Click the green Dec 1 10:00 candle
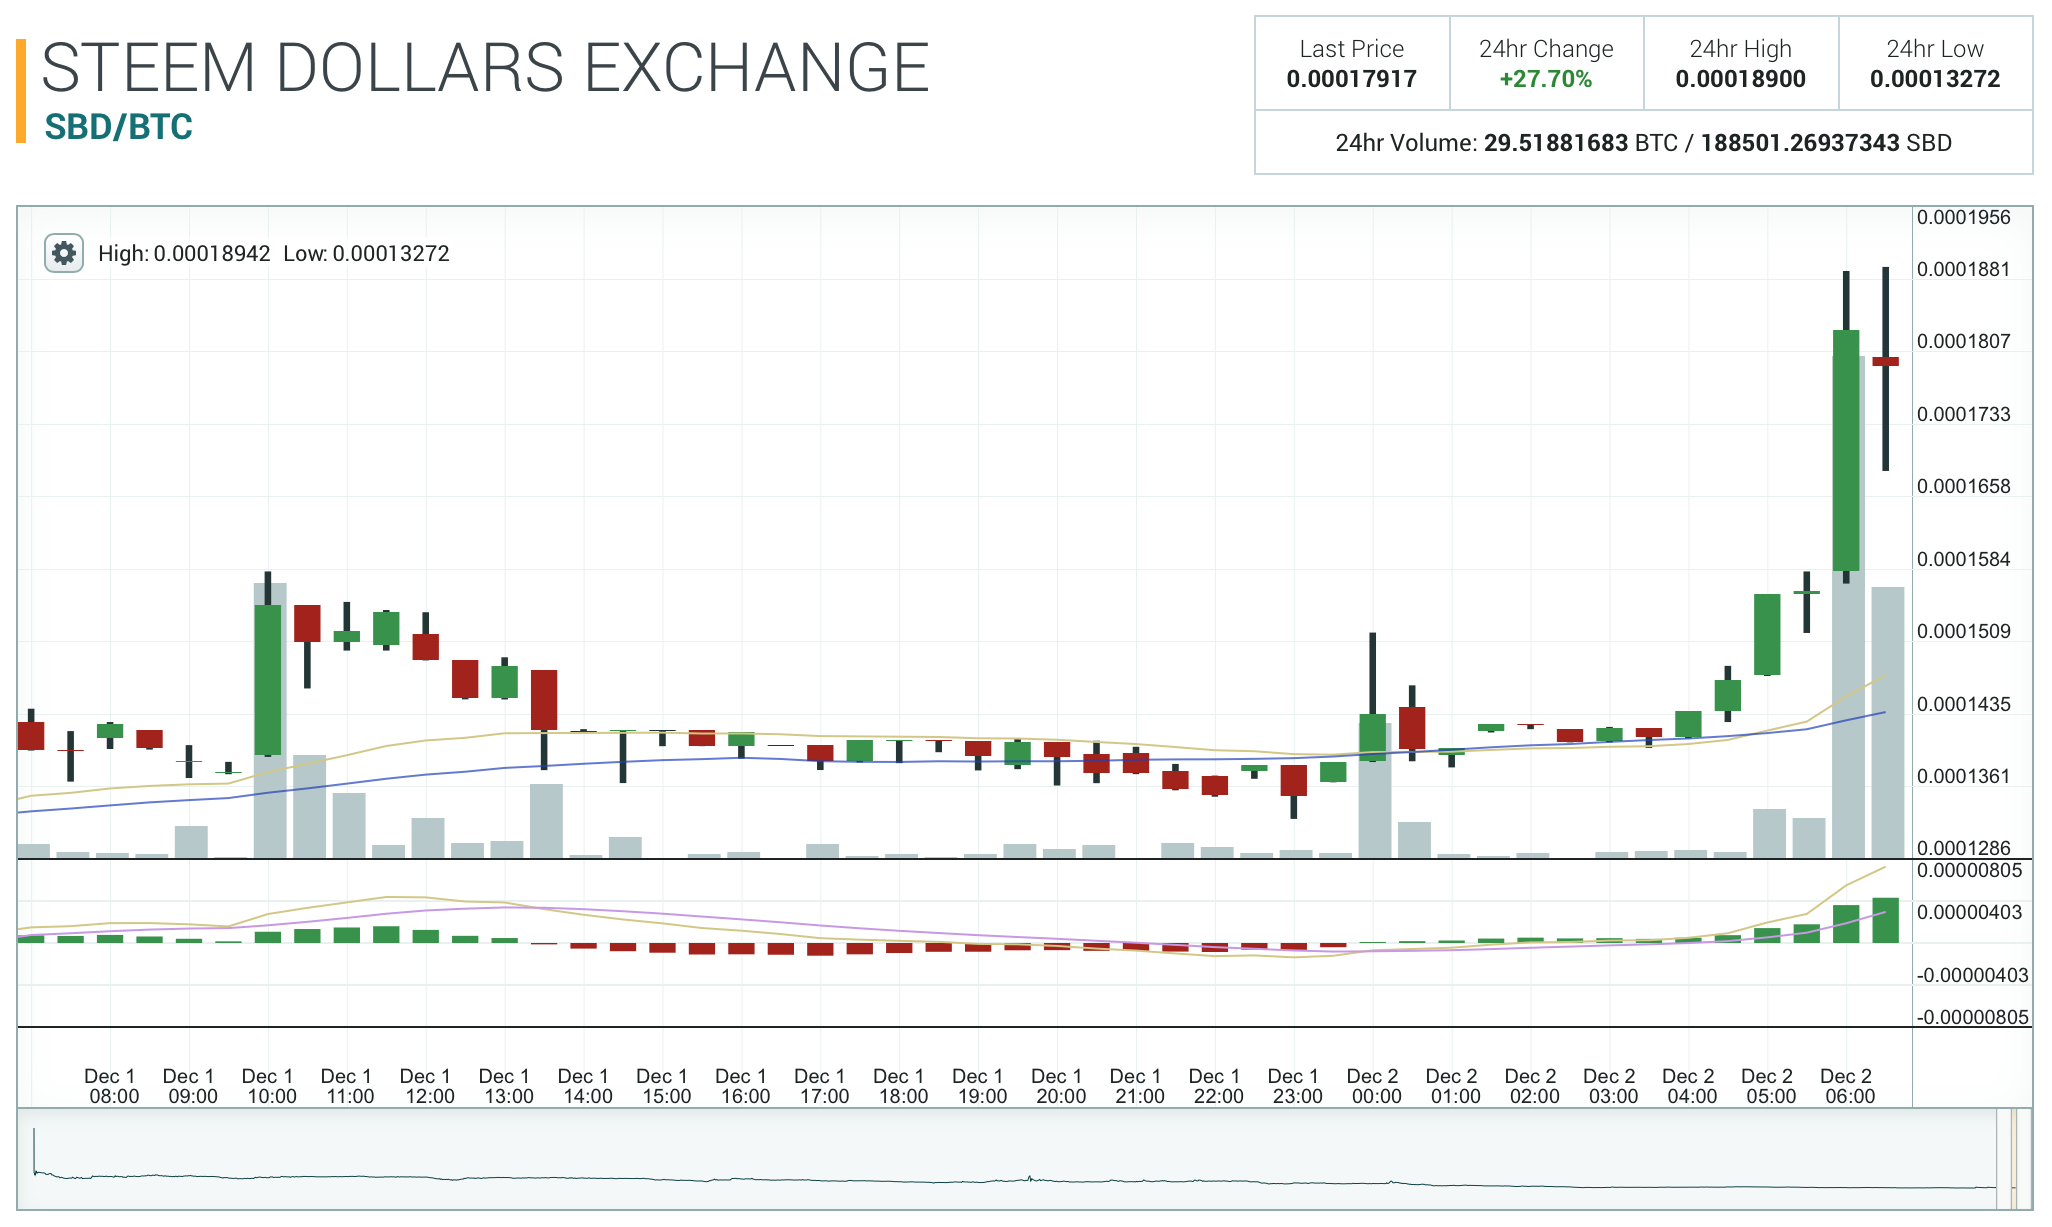Viewport: 2052px width, 1227px height. tap(267, 680)
